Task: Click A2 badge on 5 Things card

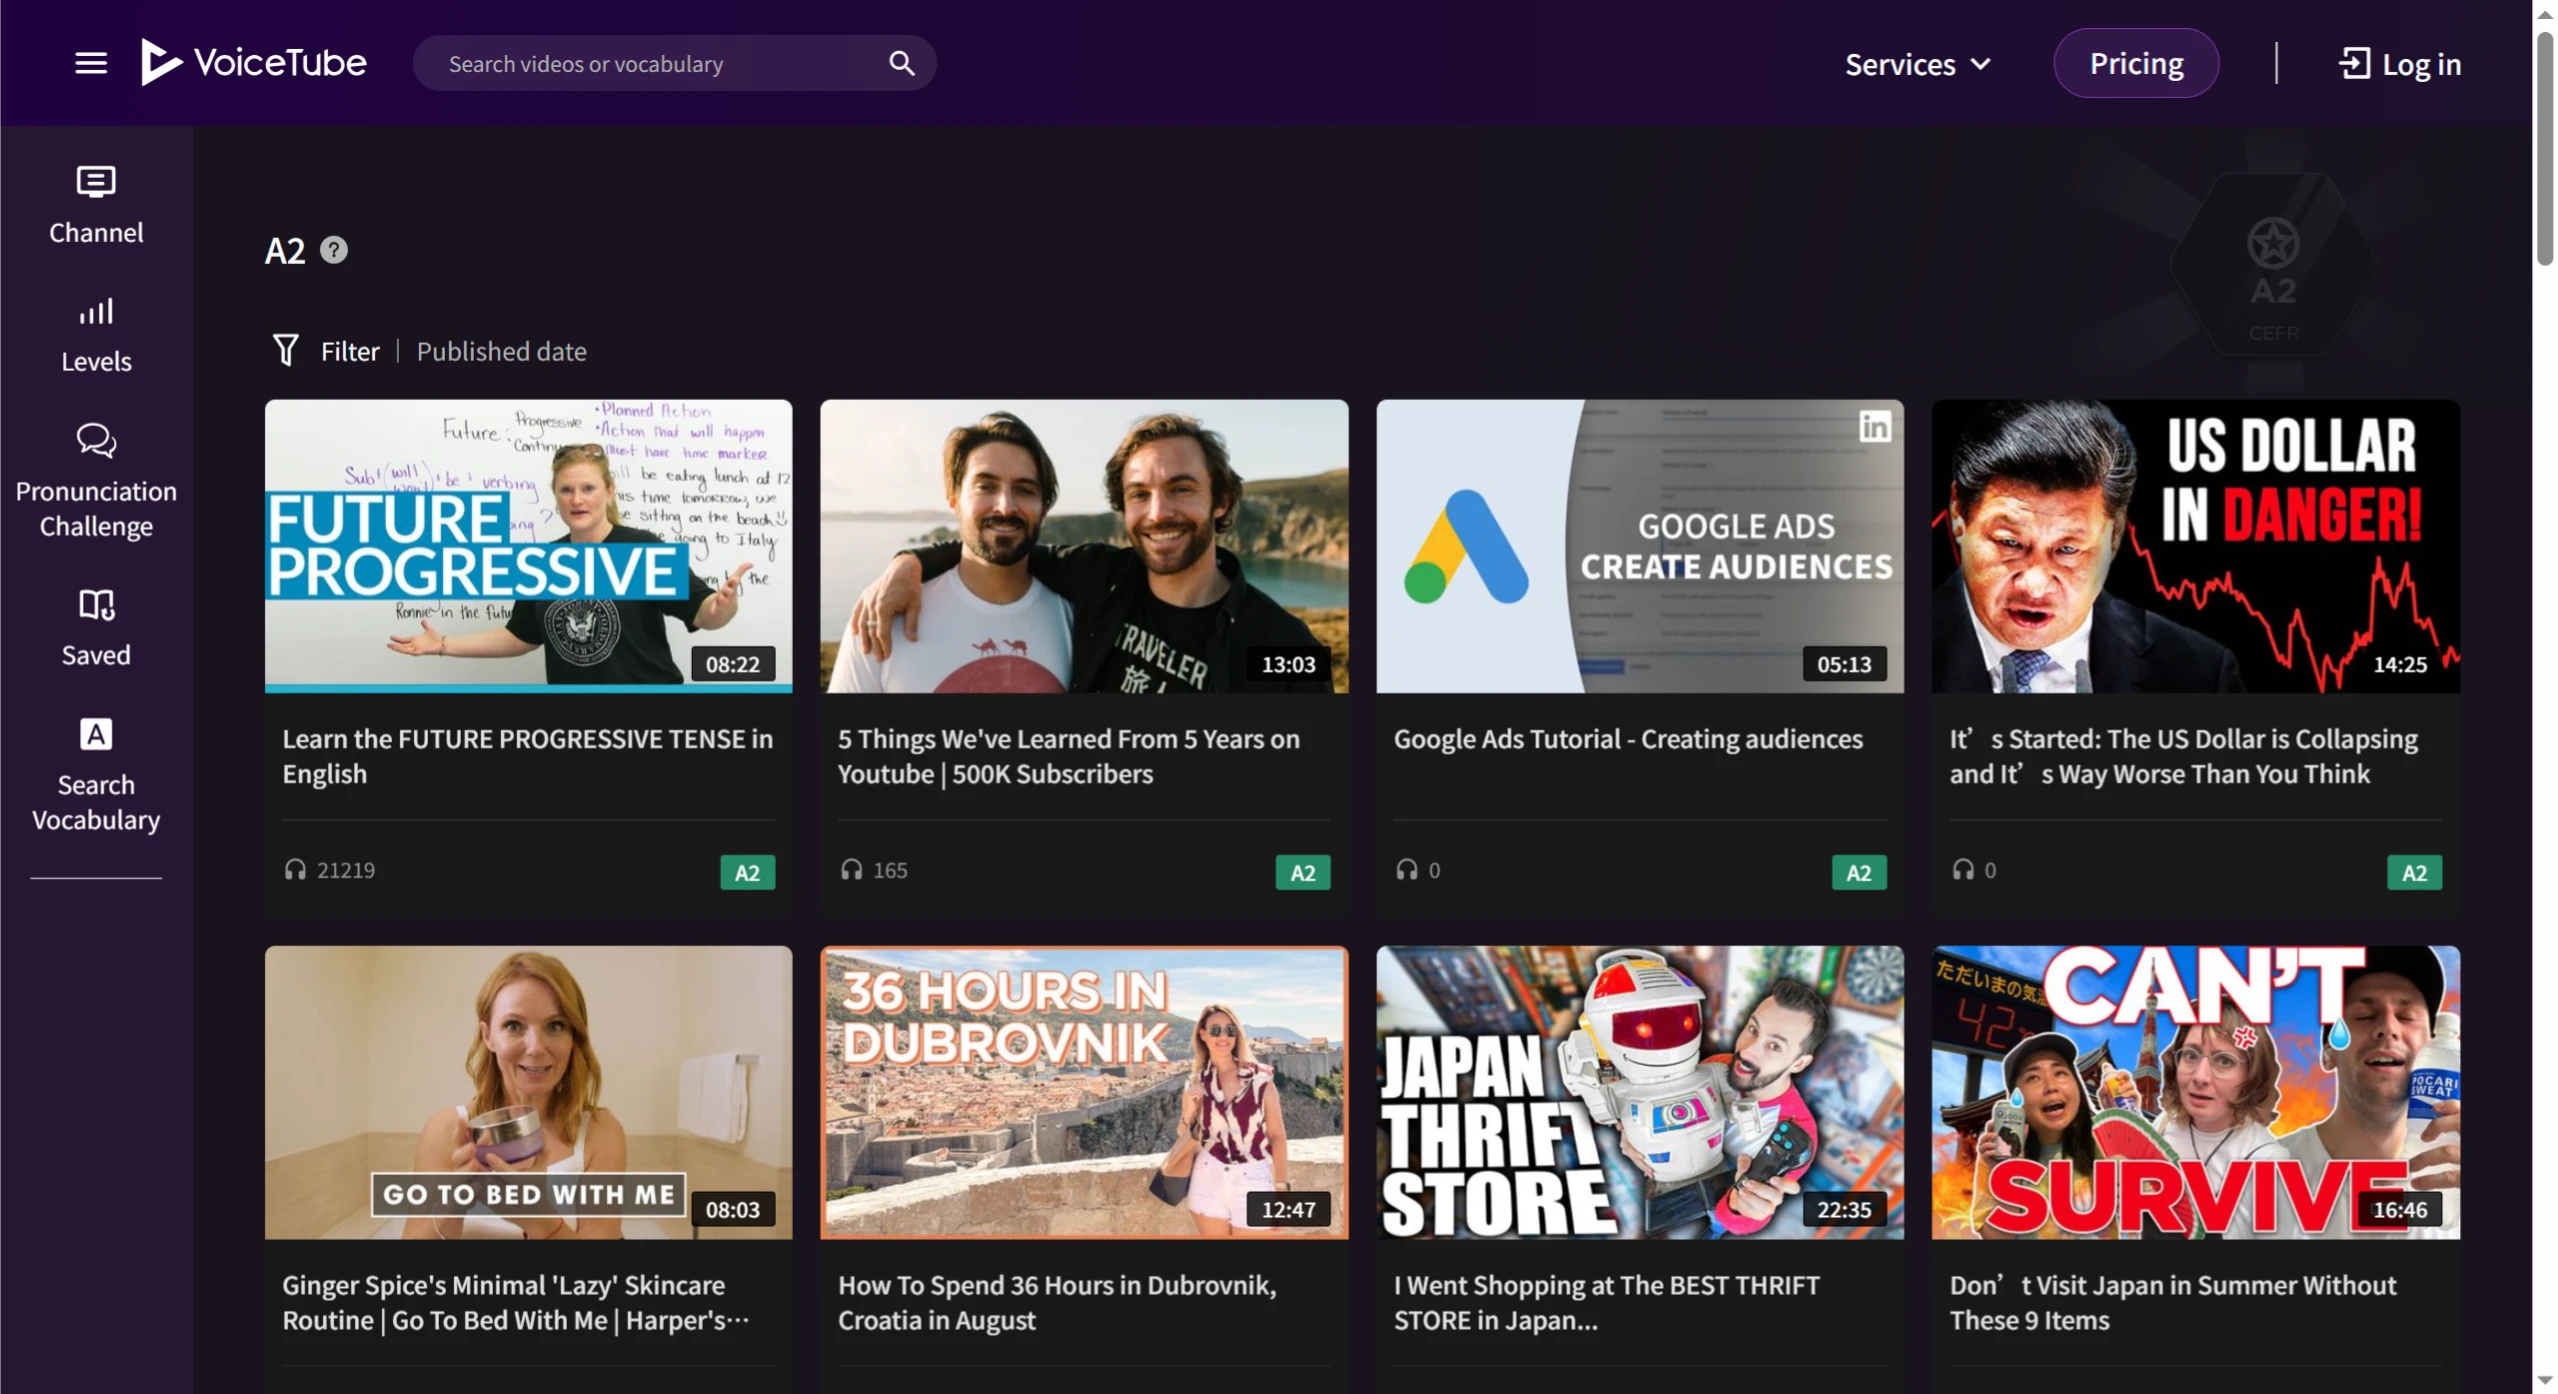Action: click(x=1303, y=872)
